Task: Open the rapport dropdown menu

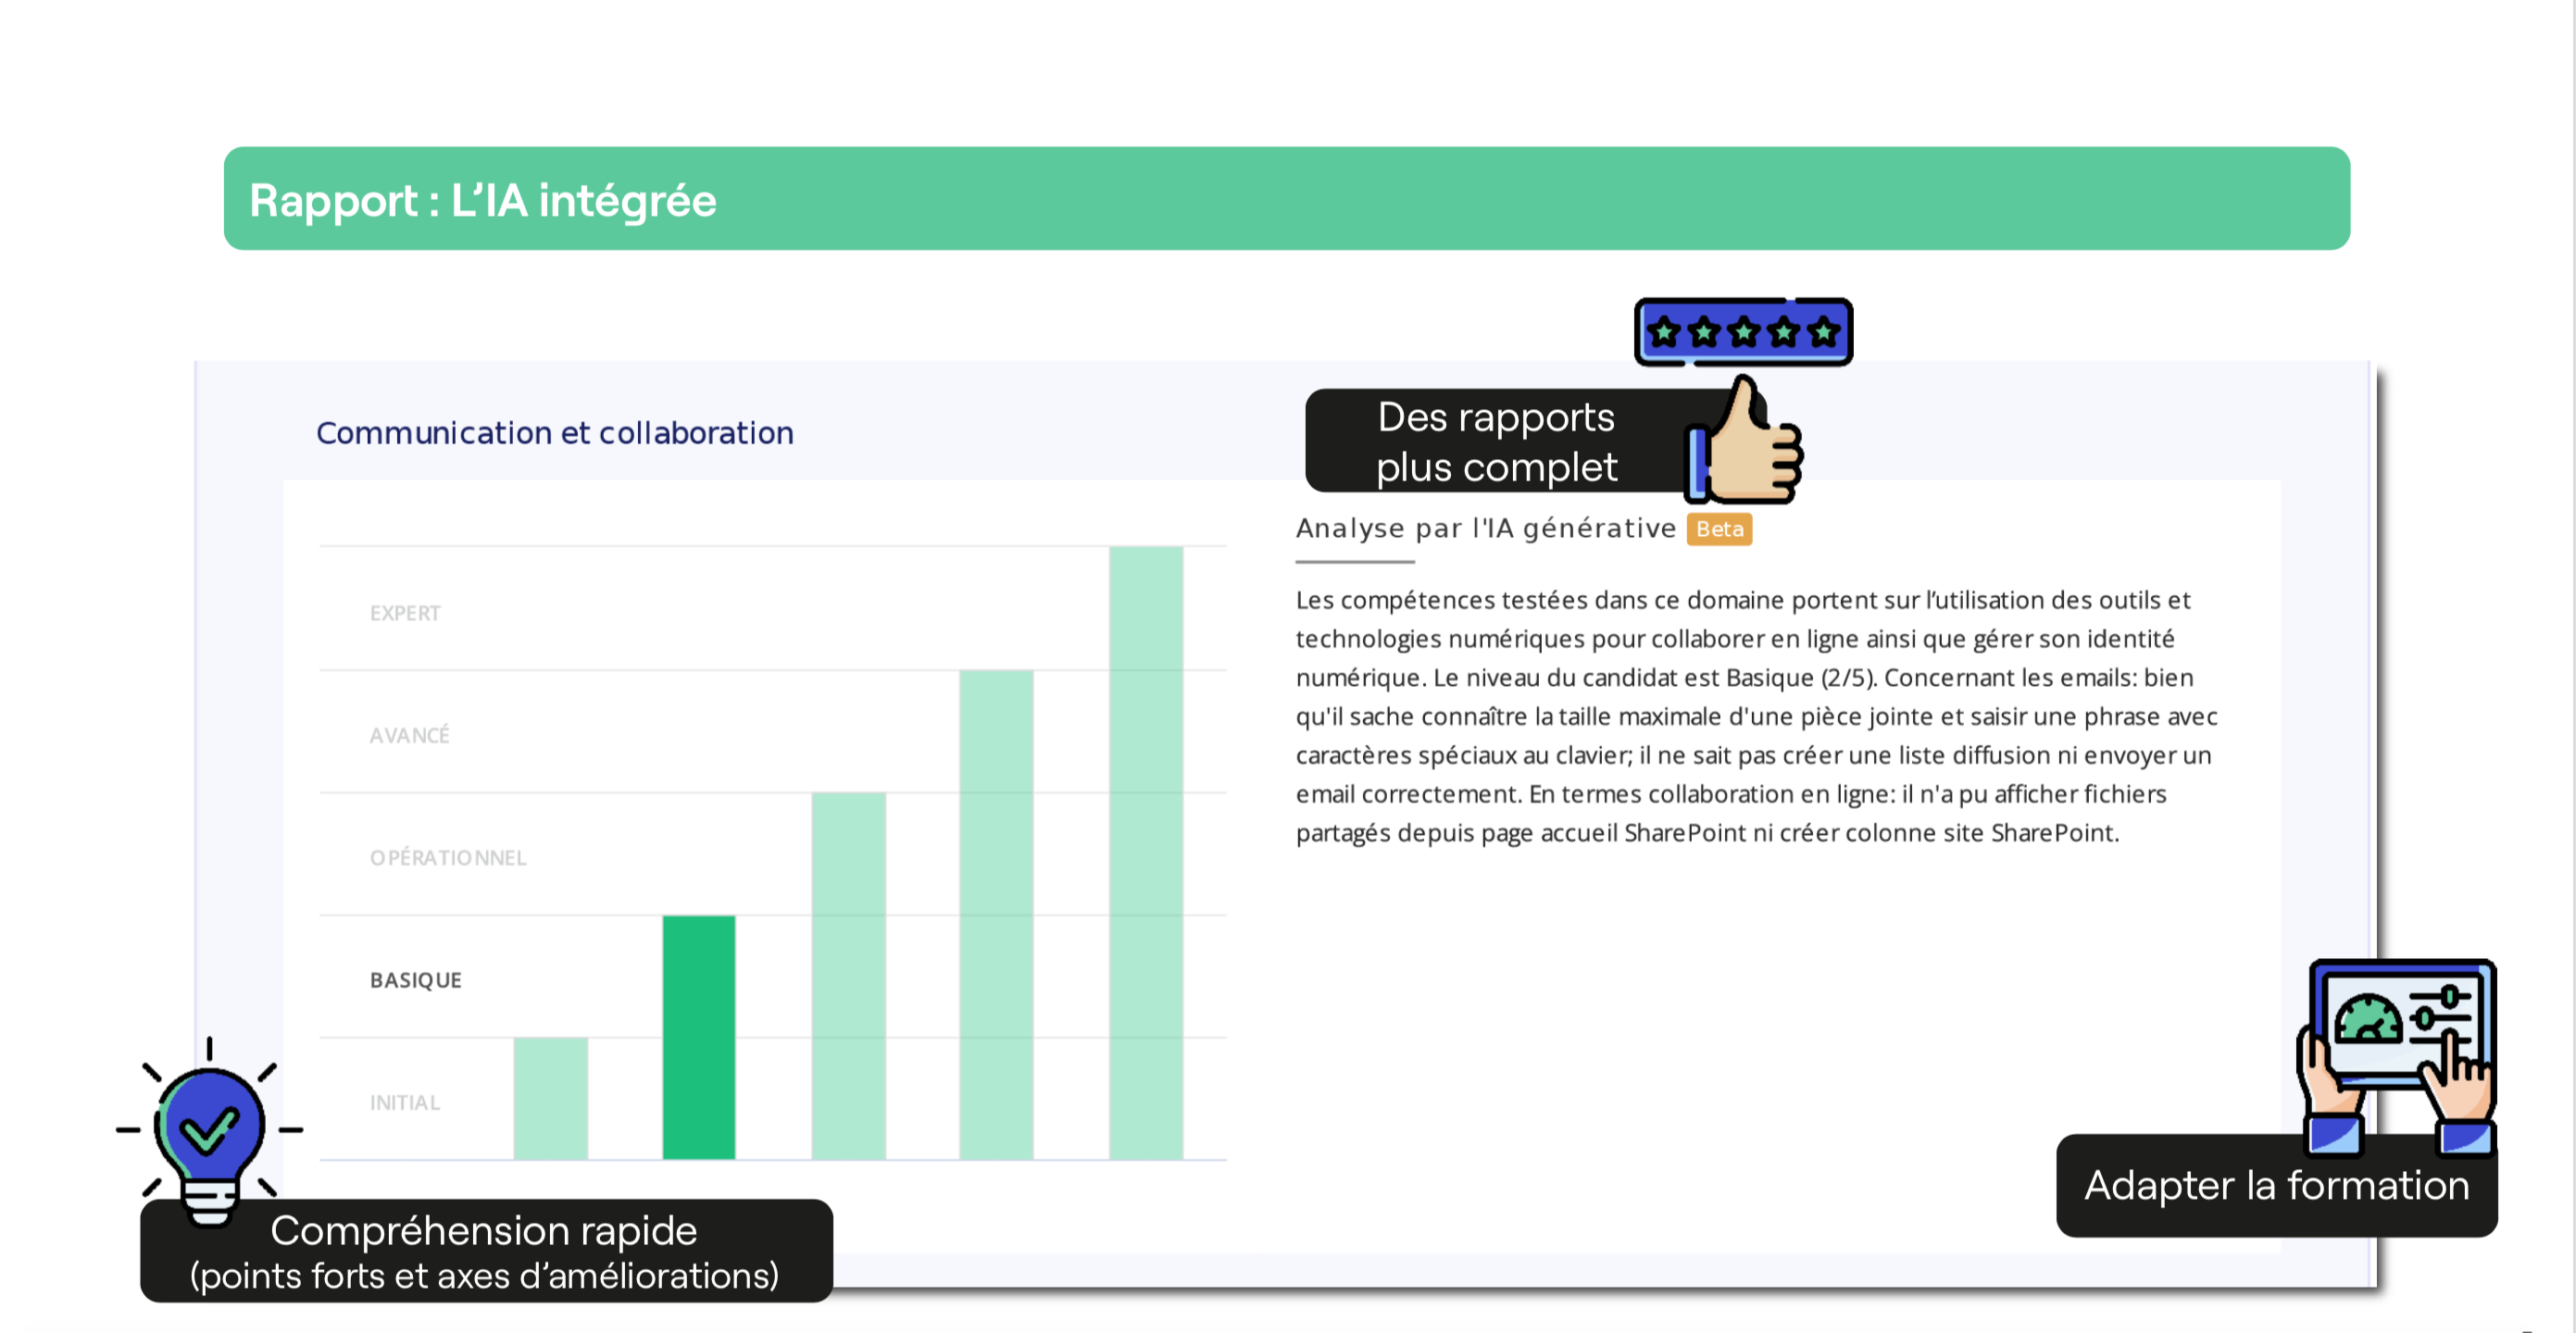Action: [x=1289, y=199]
